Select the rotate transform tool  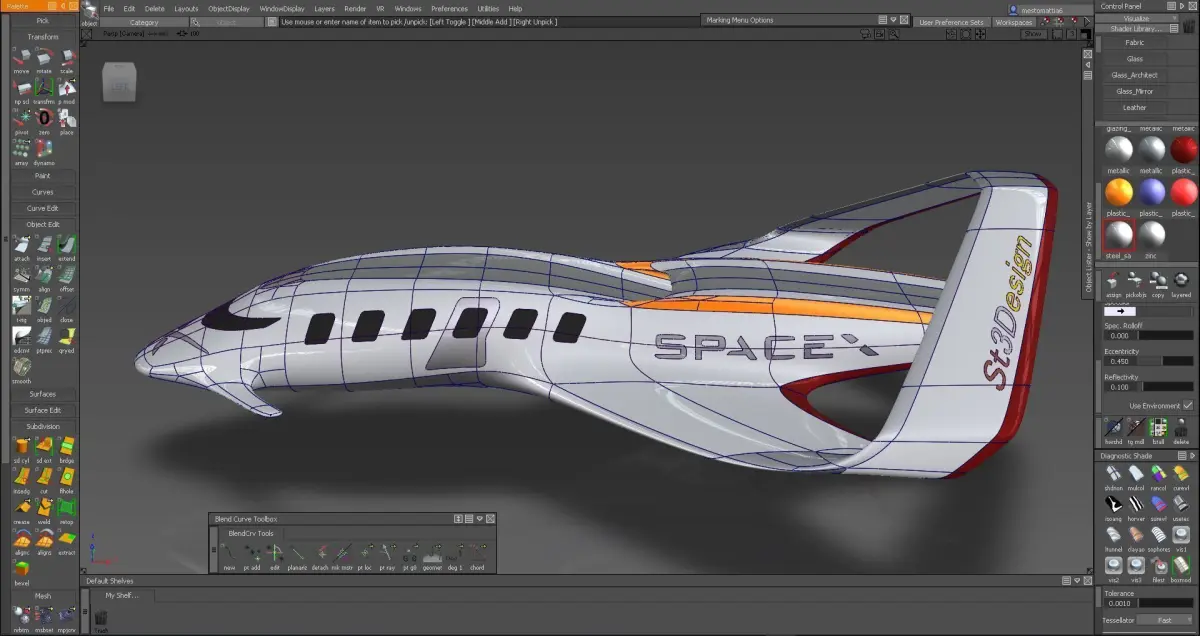pyautogui.click(x=44, y=58)
